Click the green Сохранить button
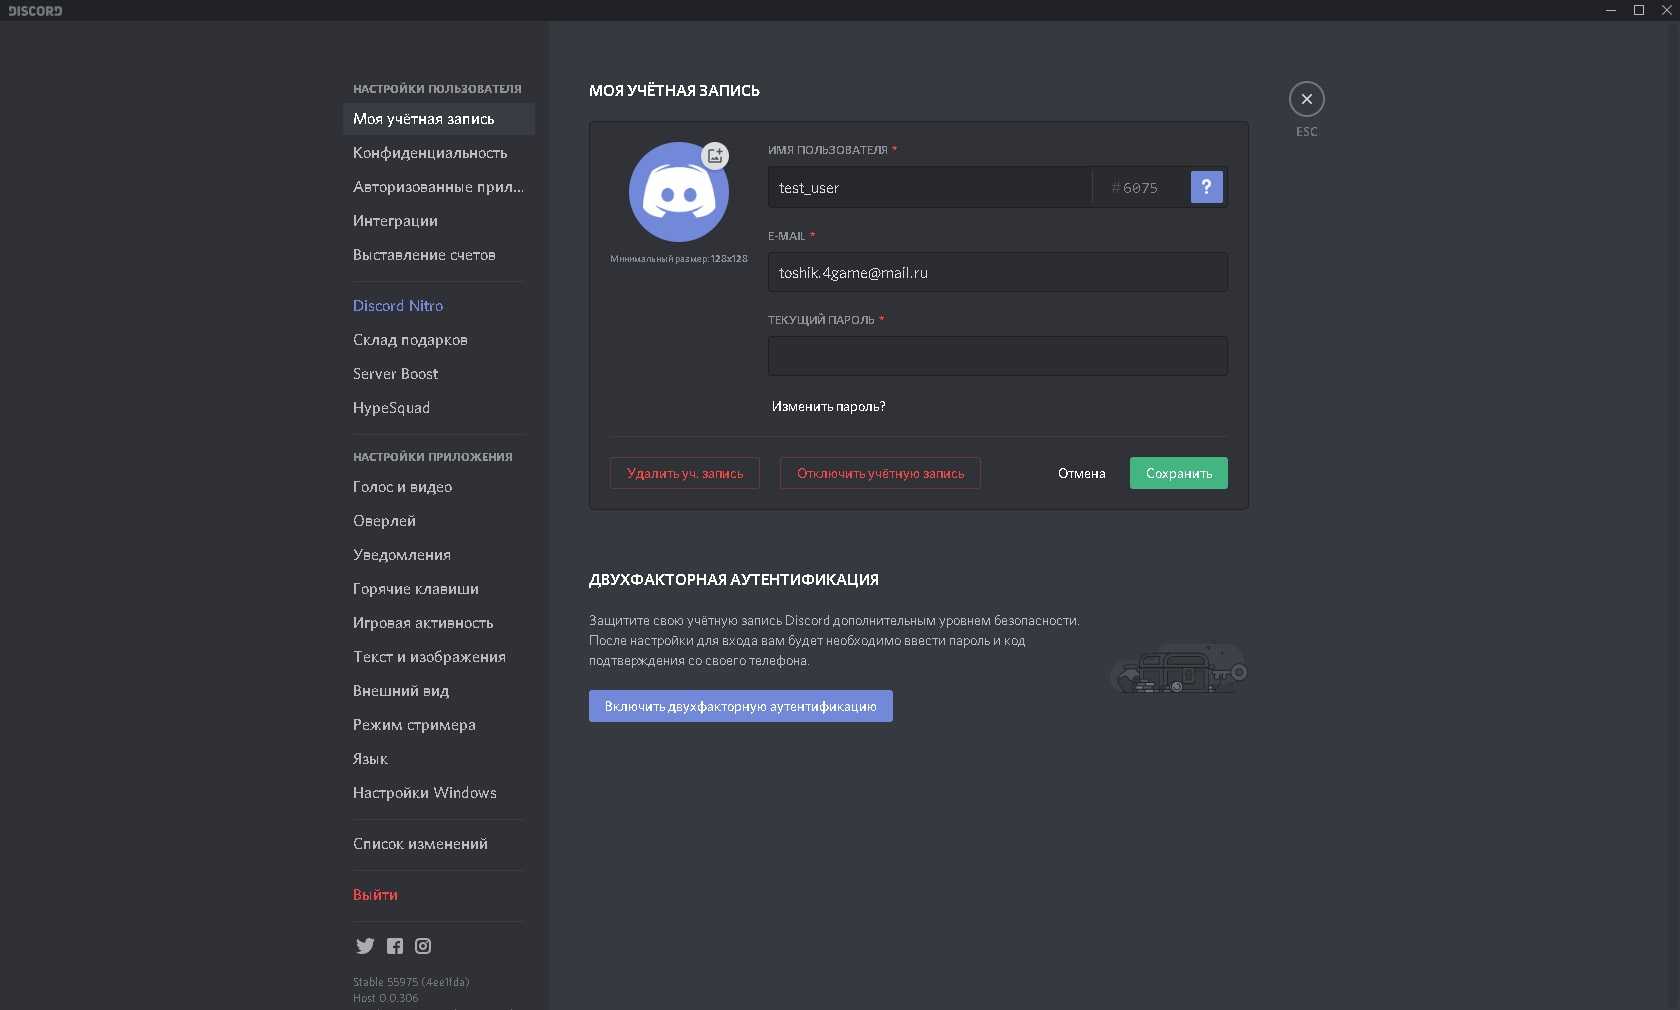Viewport: 1680px width, 1010px height. tap(1178, 473)
